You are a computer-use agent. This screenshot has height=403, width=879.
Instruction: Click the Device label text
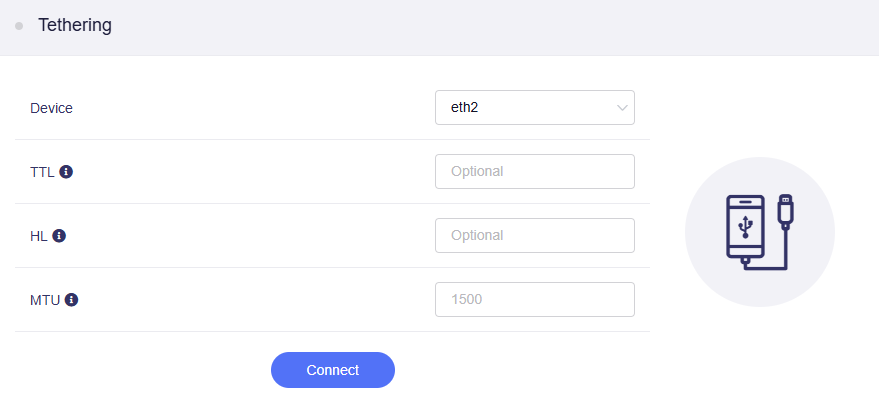pos(51,108)
